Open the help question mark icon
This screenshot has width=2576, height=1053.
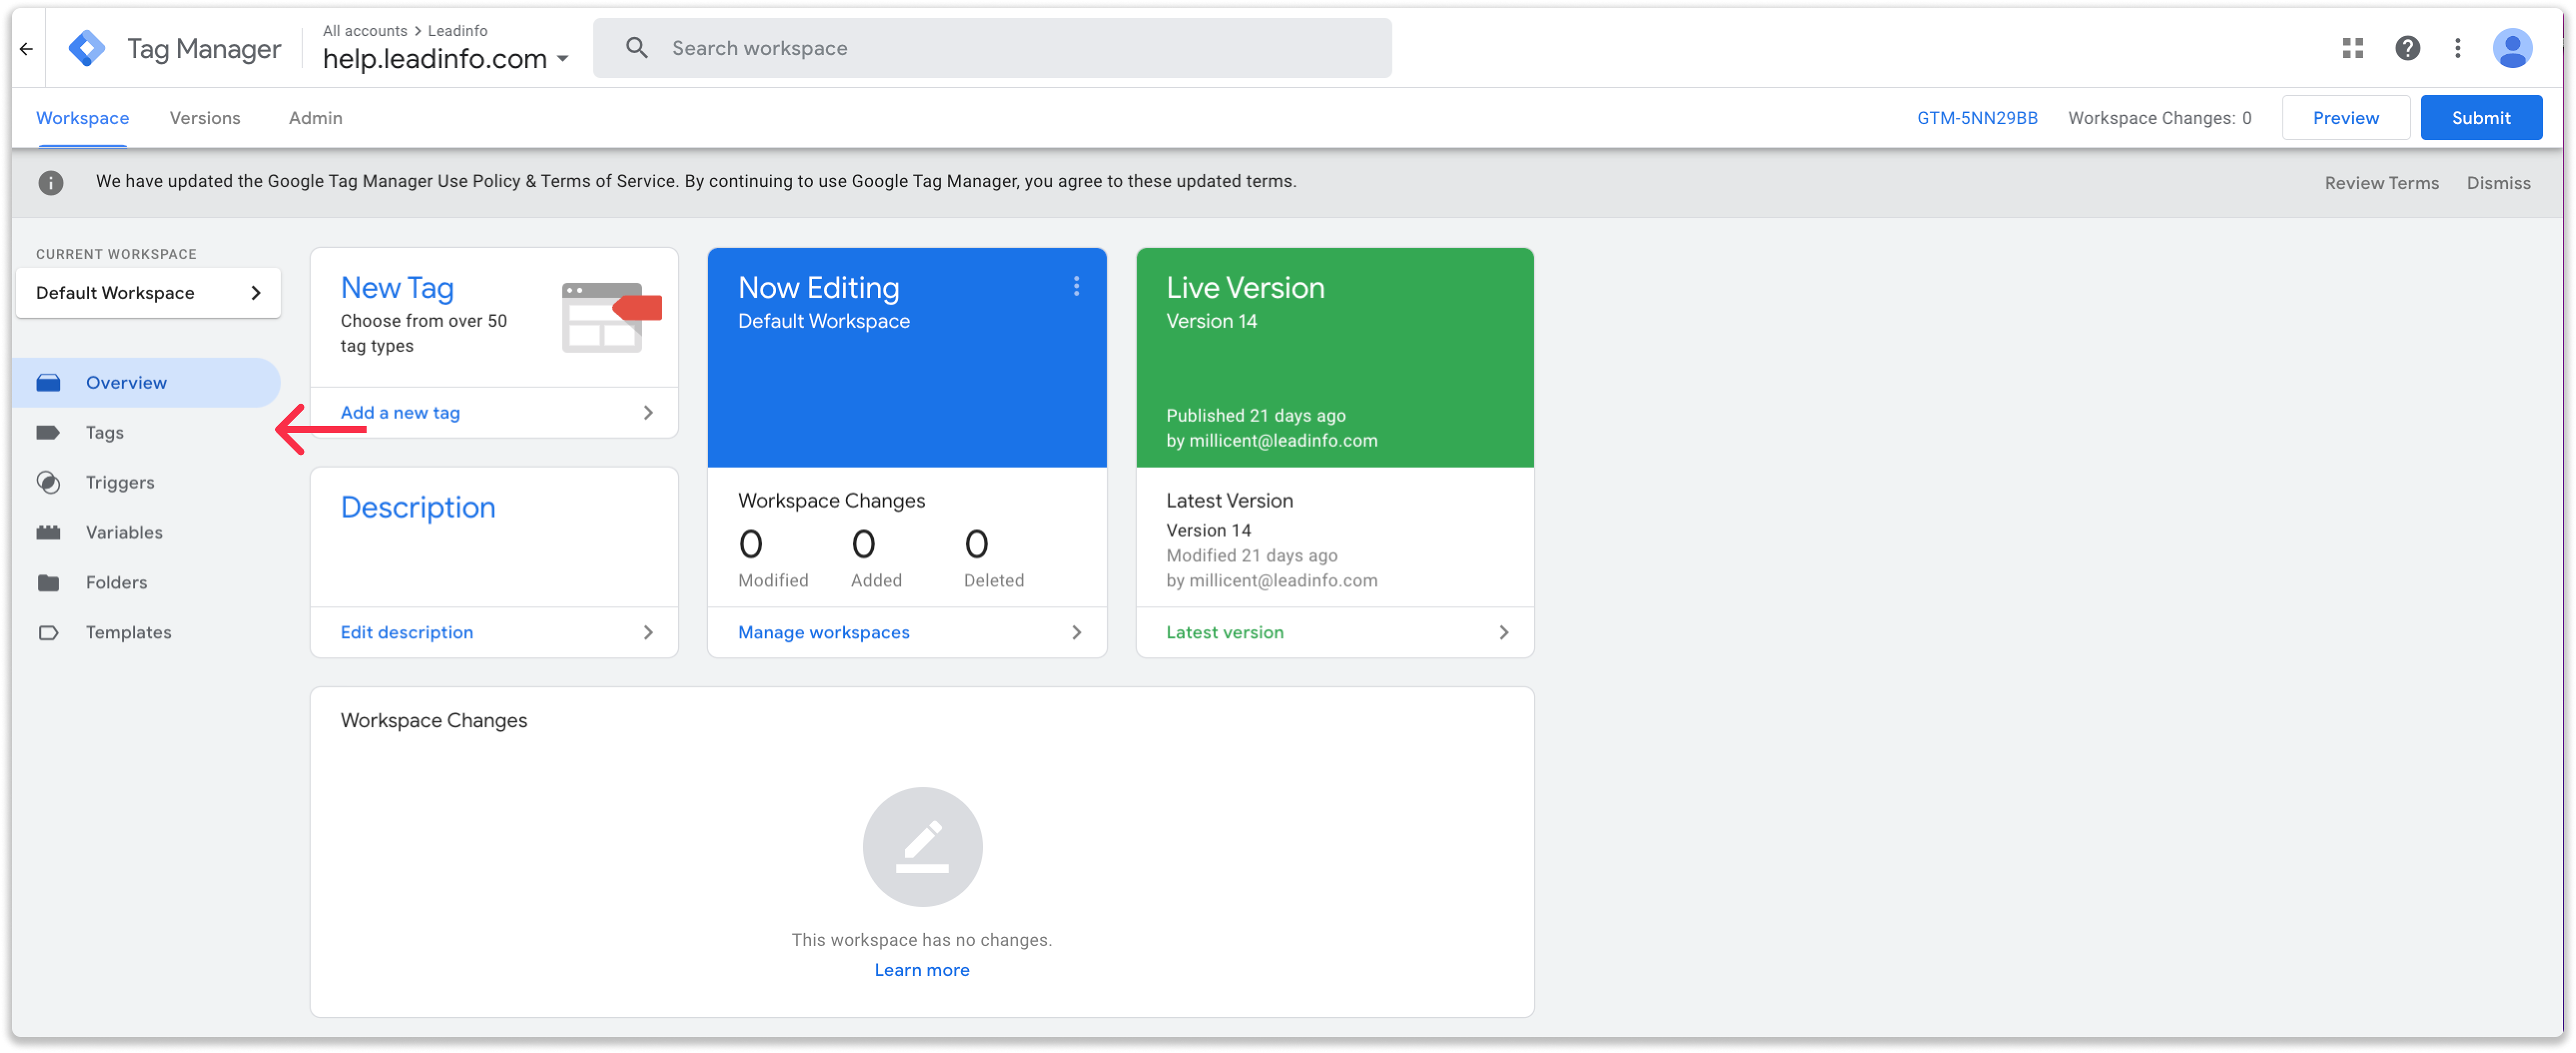tap(2407, 48)
